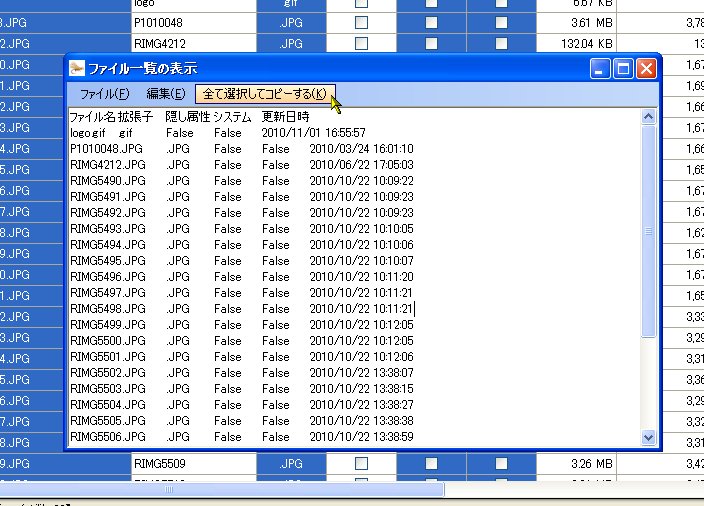Click the 132.04 KB size cell
Image resolution: width=704 pixels, height=506 pixels.
[576, 44]
